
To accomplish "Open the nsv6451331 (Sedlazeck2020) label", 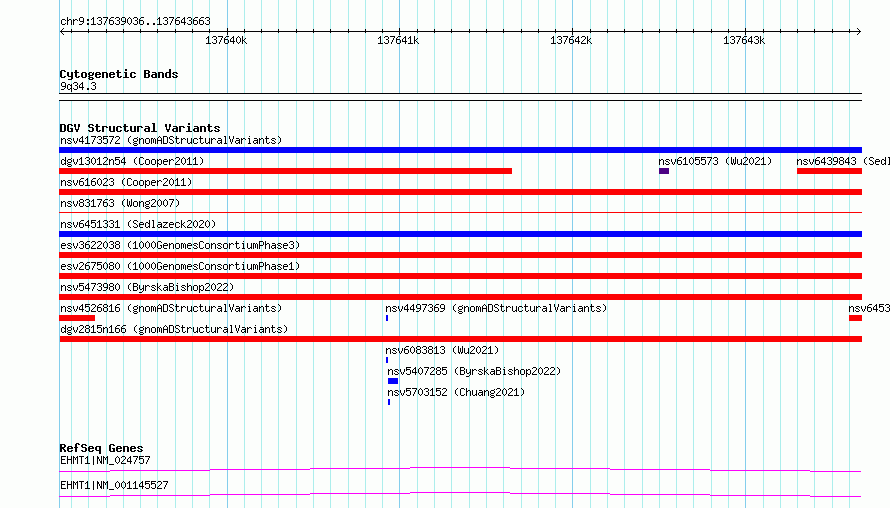I will tap(138, 224).
